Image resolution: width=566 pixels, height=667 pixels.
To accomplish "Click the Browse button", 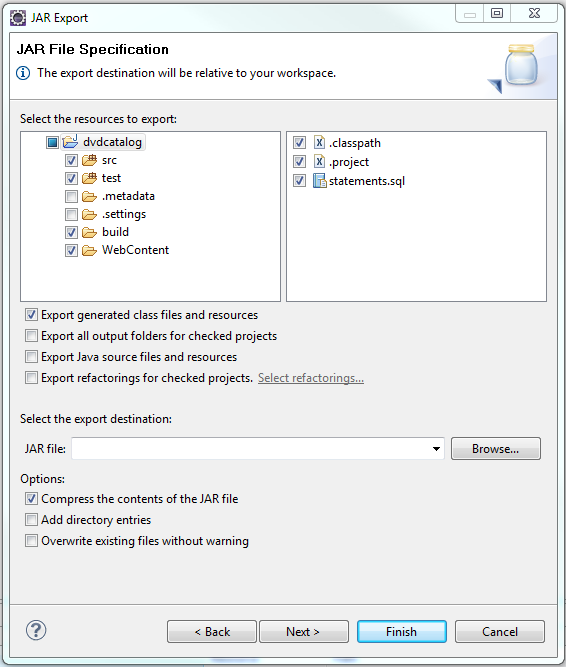I will coord(496,449).
